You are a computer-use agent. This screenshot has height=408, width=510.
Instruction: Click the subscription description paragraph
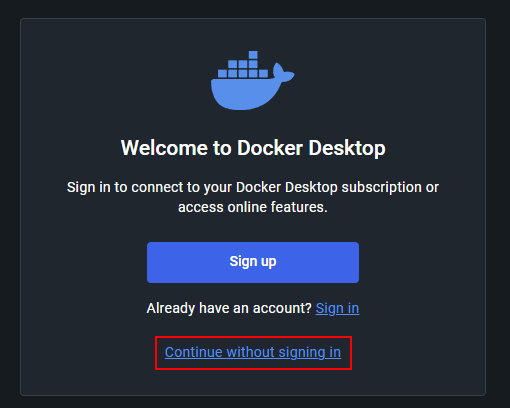[x=253, y=197]
